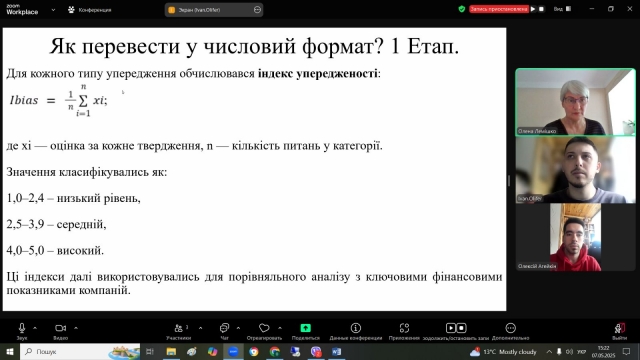Click the Ibias formula on the slide
Screen dimensions: 640x360
coord(58,100)
